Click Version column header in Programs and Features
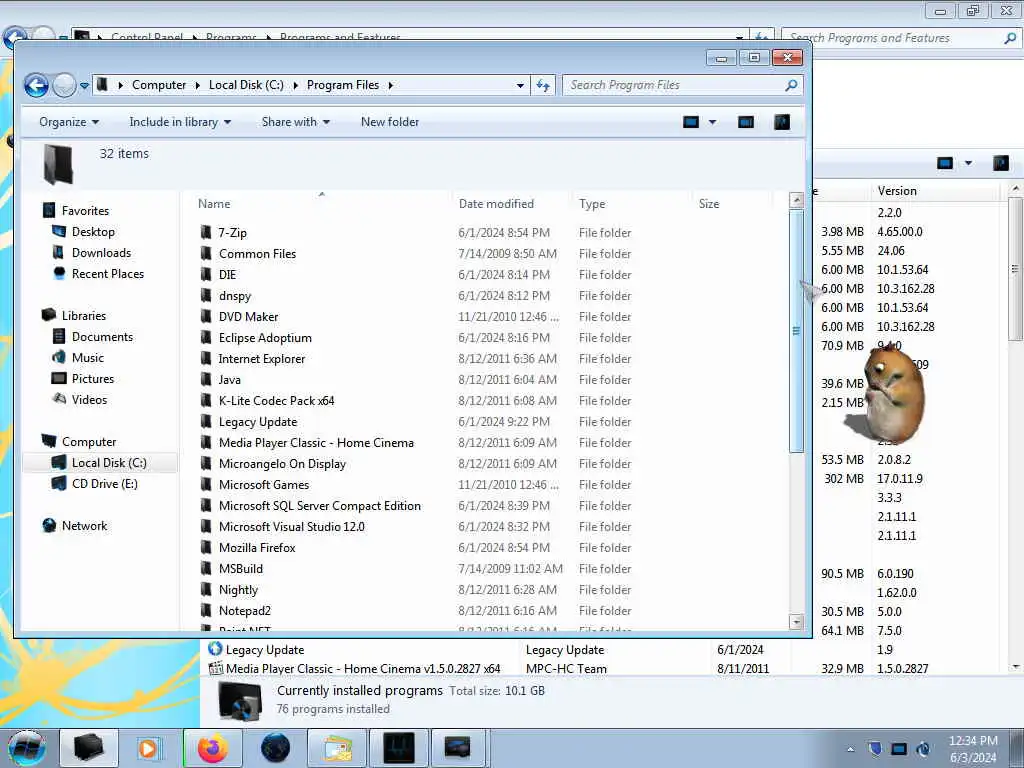1024x768 pixels. 897,191
